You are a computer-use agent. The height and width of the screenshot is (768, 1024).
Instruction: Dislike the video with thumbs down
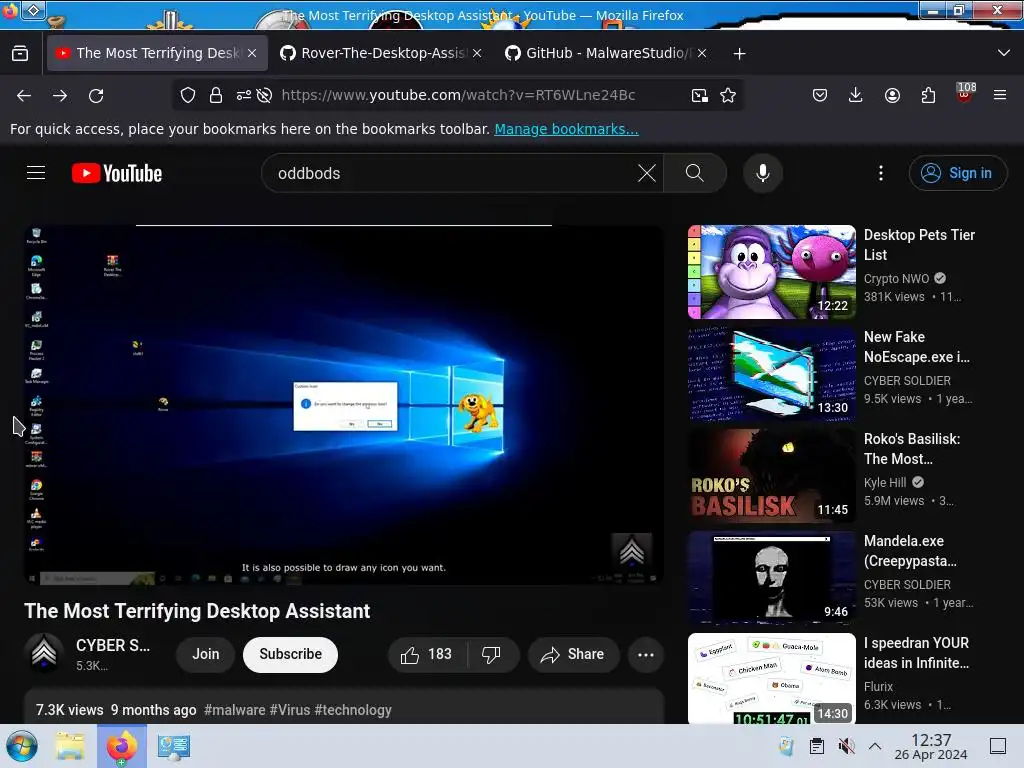point(491,654)
